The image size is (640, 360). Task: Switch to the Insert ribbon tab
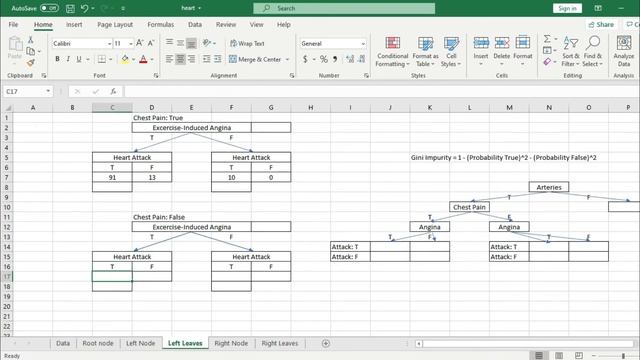[x=74, y=24]
